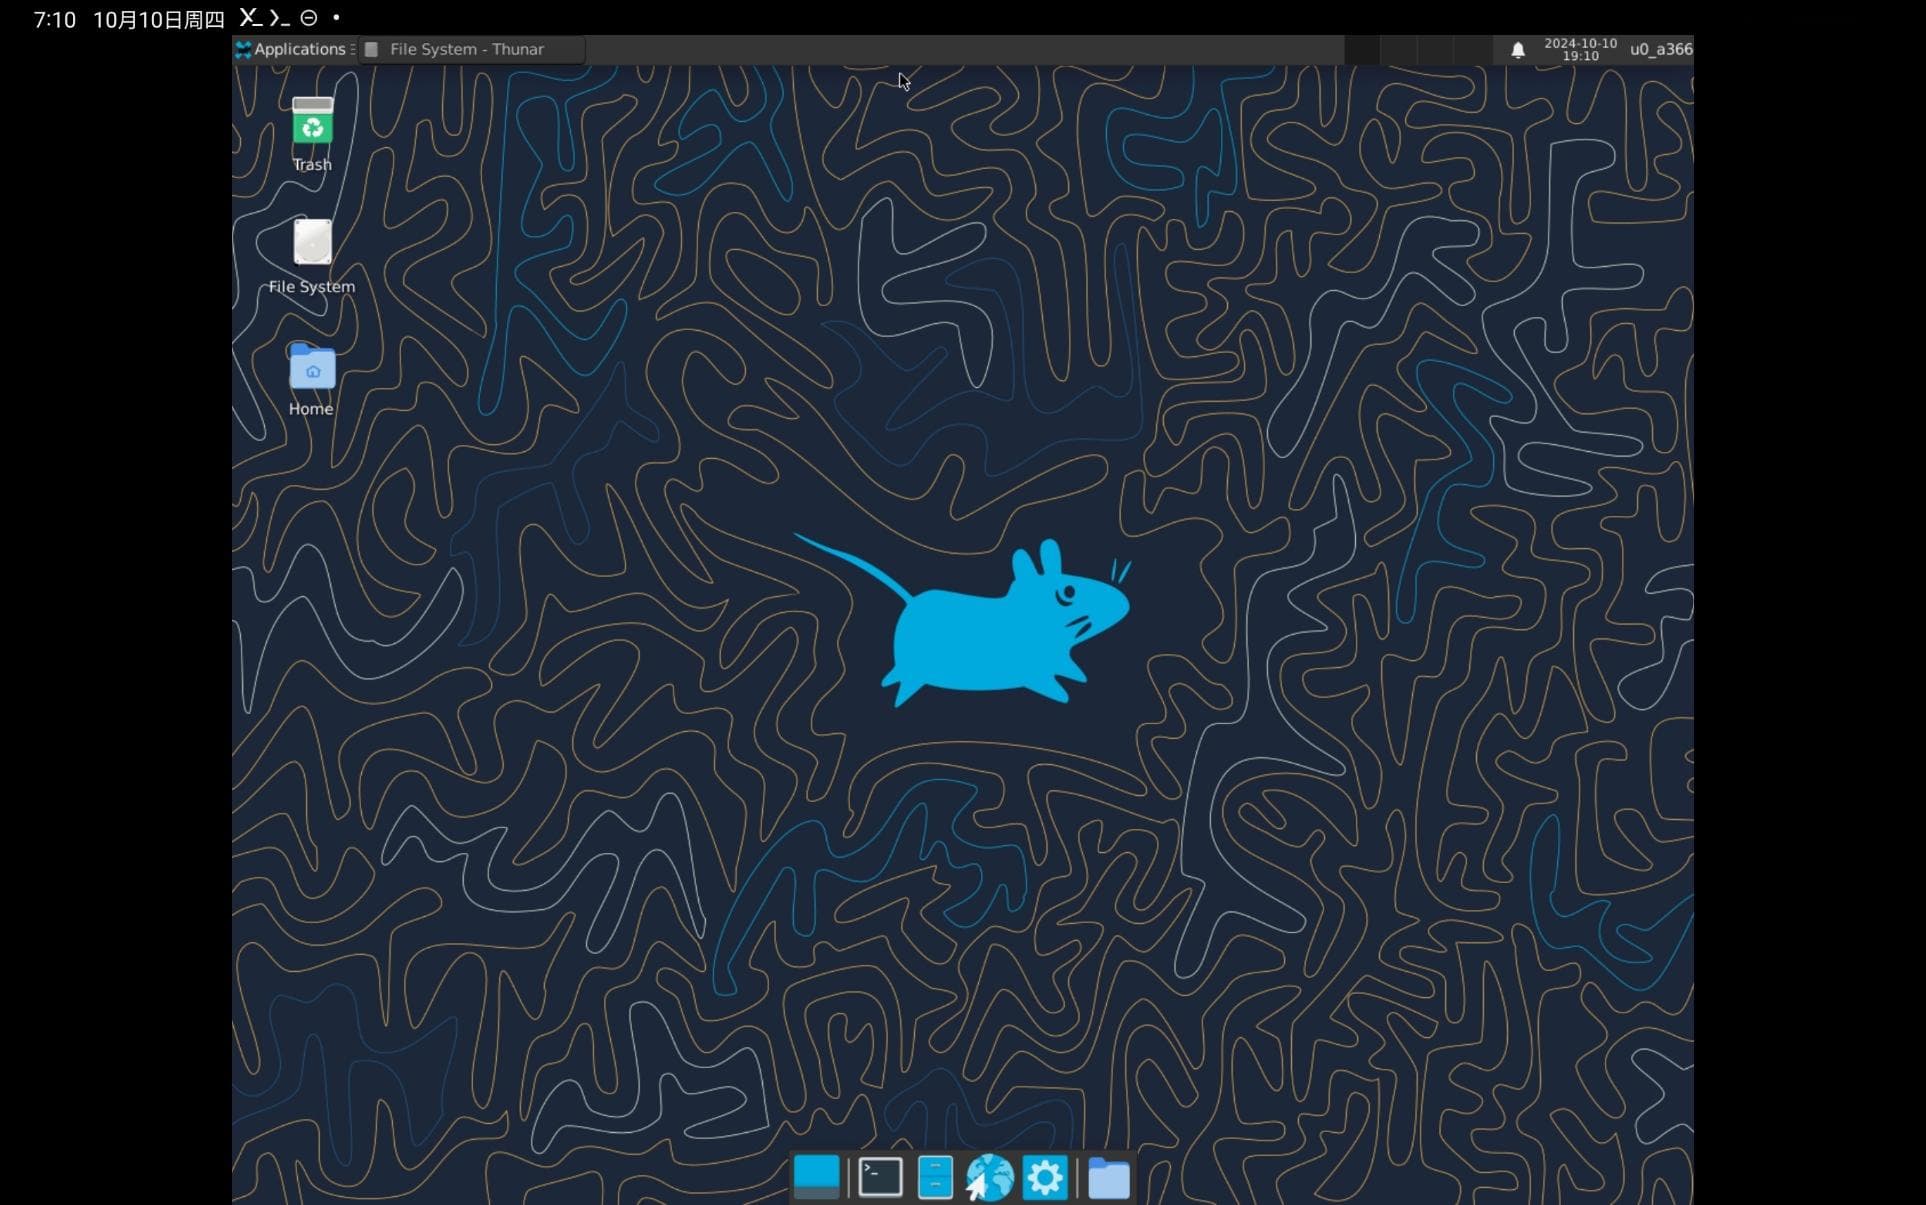1926x1205 pixels.
Task: Click the Trash label text
Action: (x=312, y=164)
